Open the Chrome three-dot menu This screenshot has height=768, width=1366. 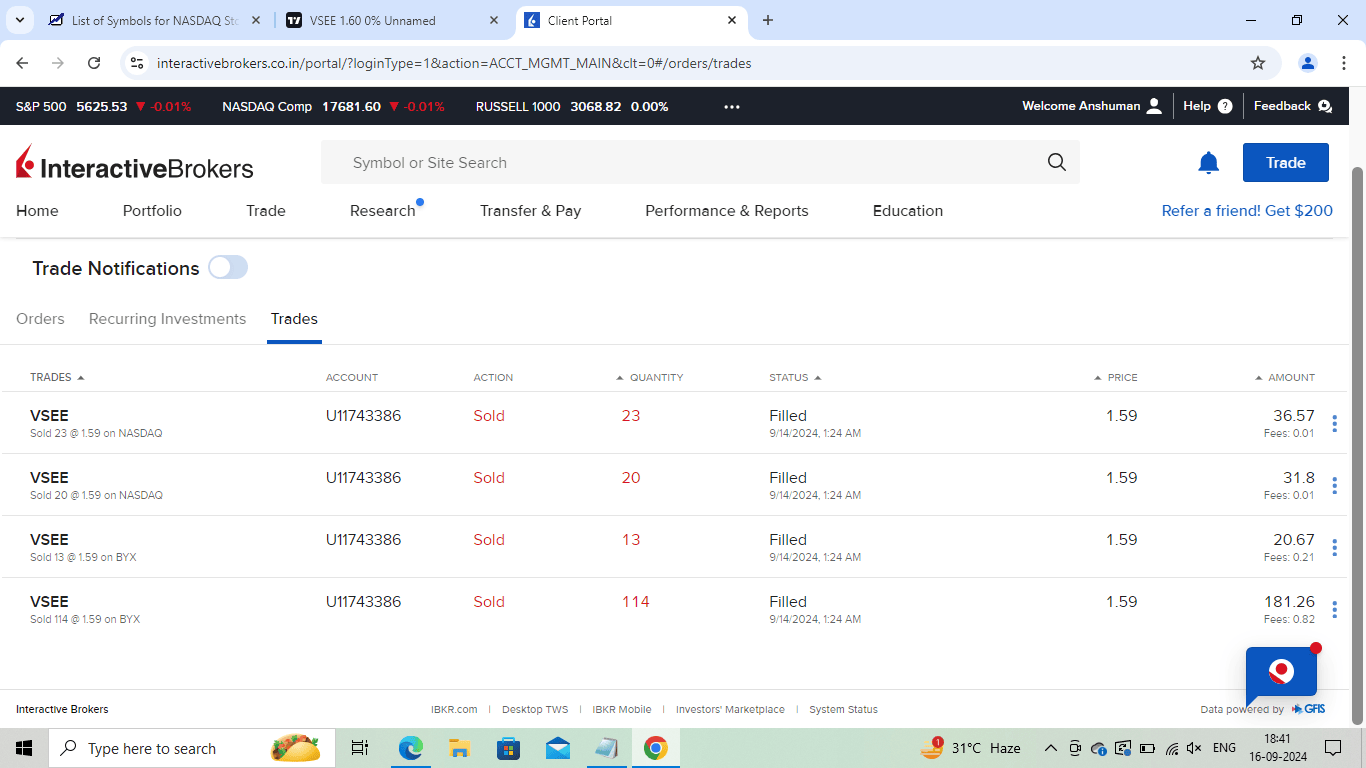click(x=1343, y=63)
